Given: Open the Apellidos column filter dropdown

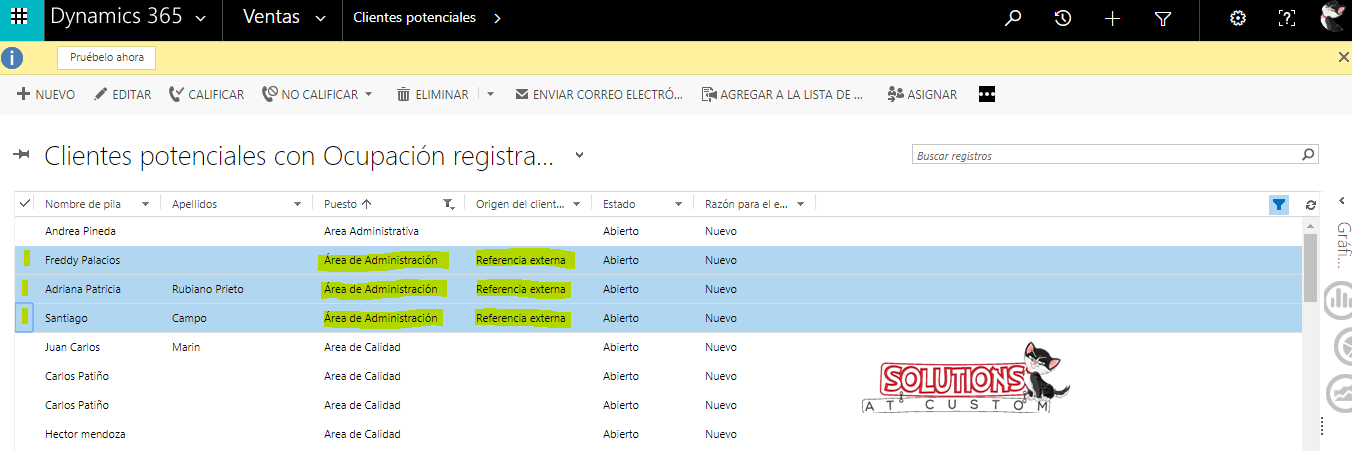Looking at the screenshot, I should pyautogui.click(x=298, y=204).
